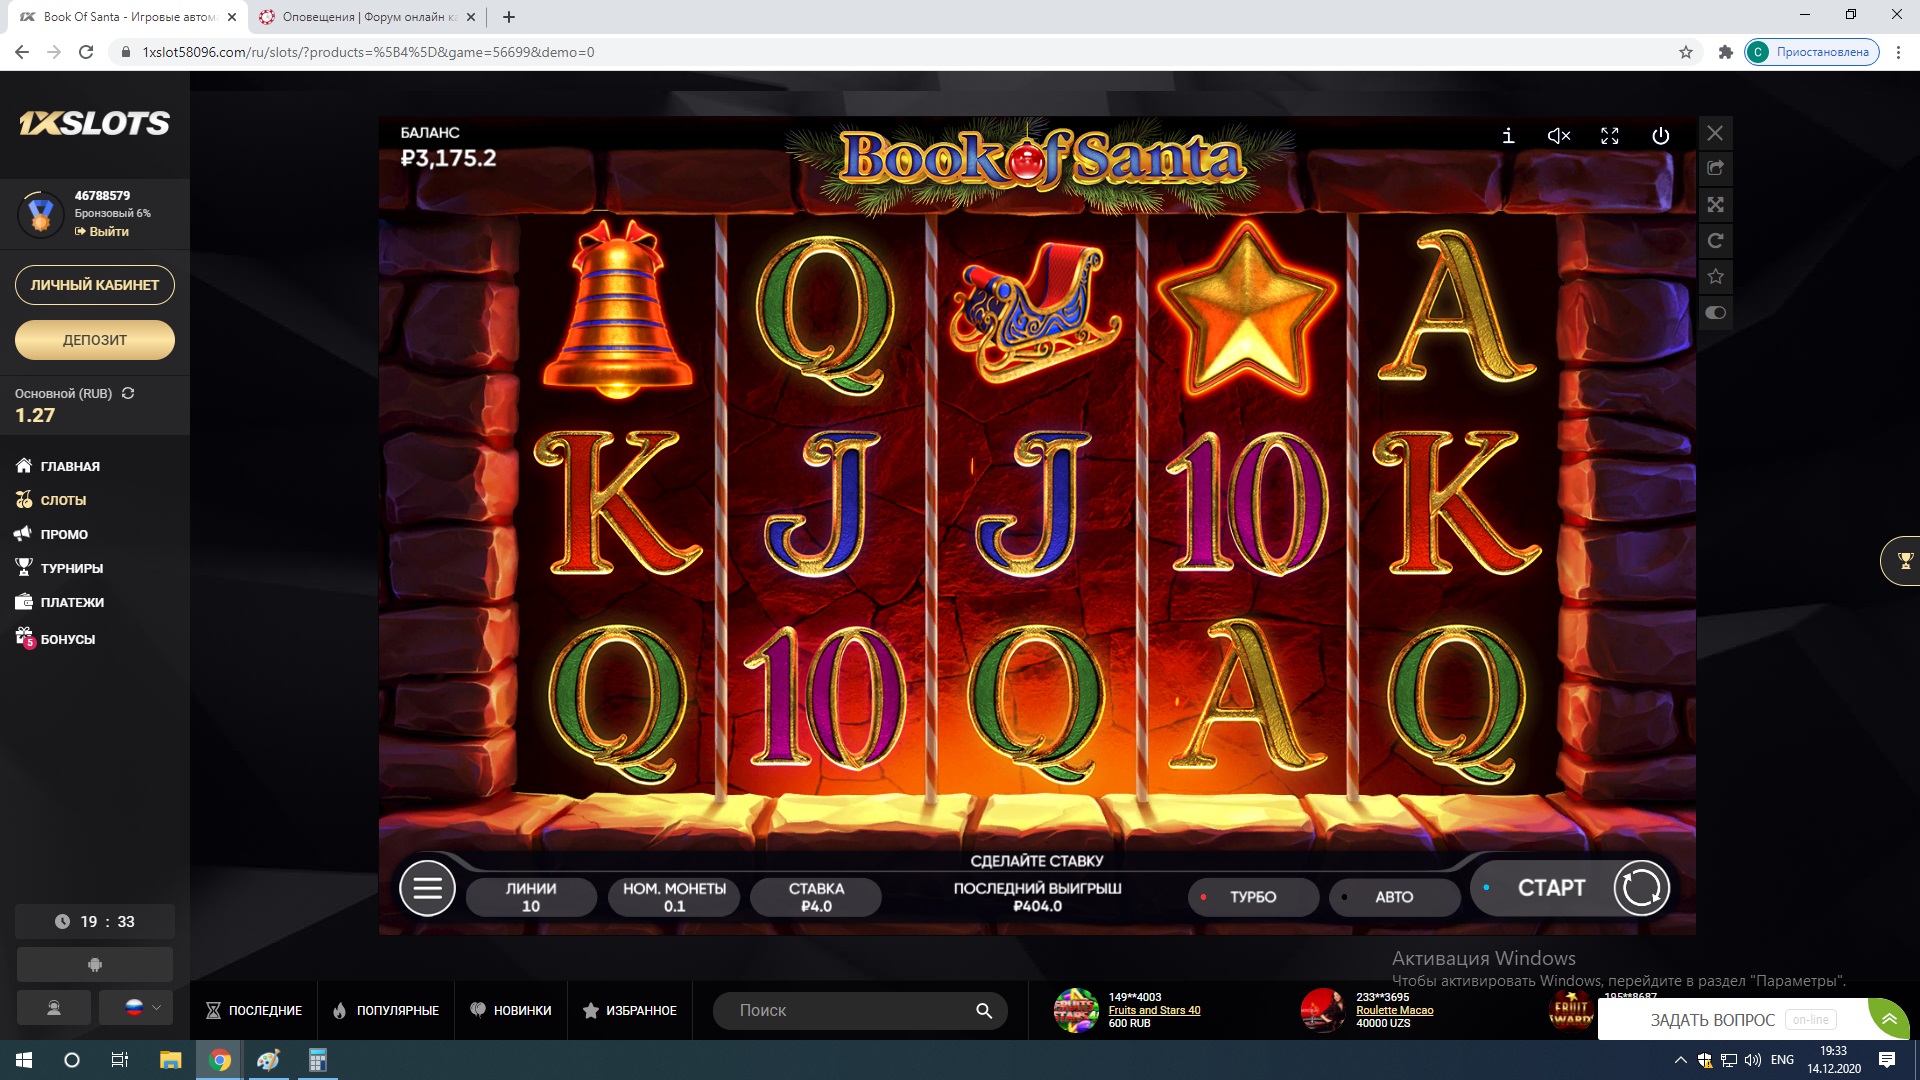Open Calculator in taskbar
Viewport: 1920px width, 1080px height.
317,1060
